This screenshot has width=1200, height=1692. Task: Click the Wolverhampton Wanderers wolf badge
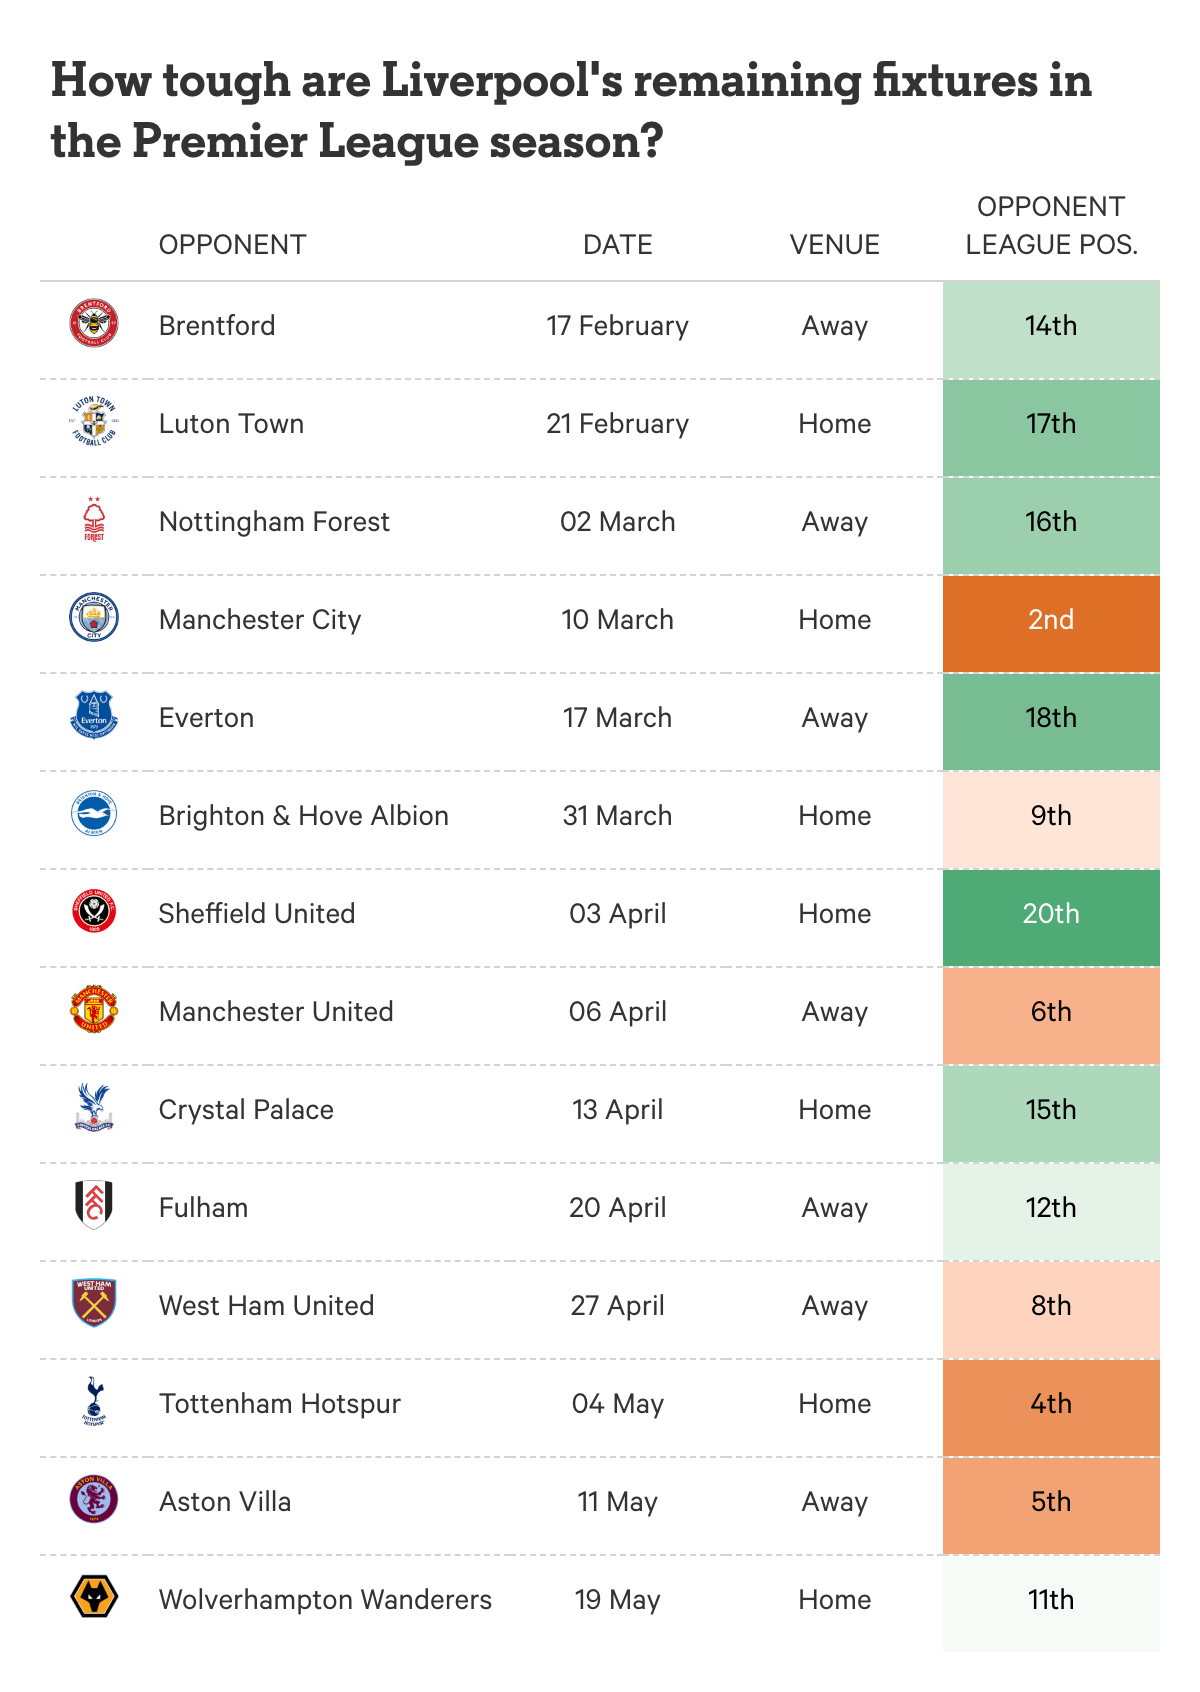click(x=94, y=1598)
